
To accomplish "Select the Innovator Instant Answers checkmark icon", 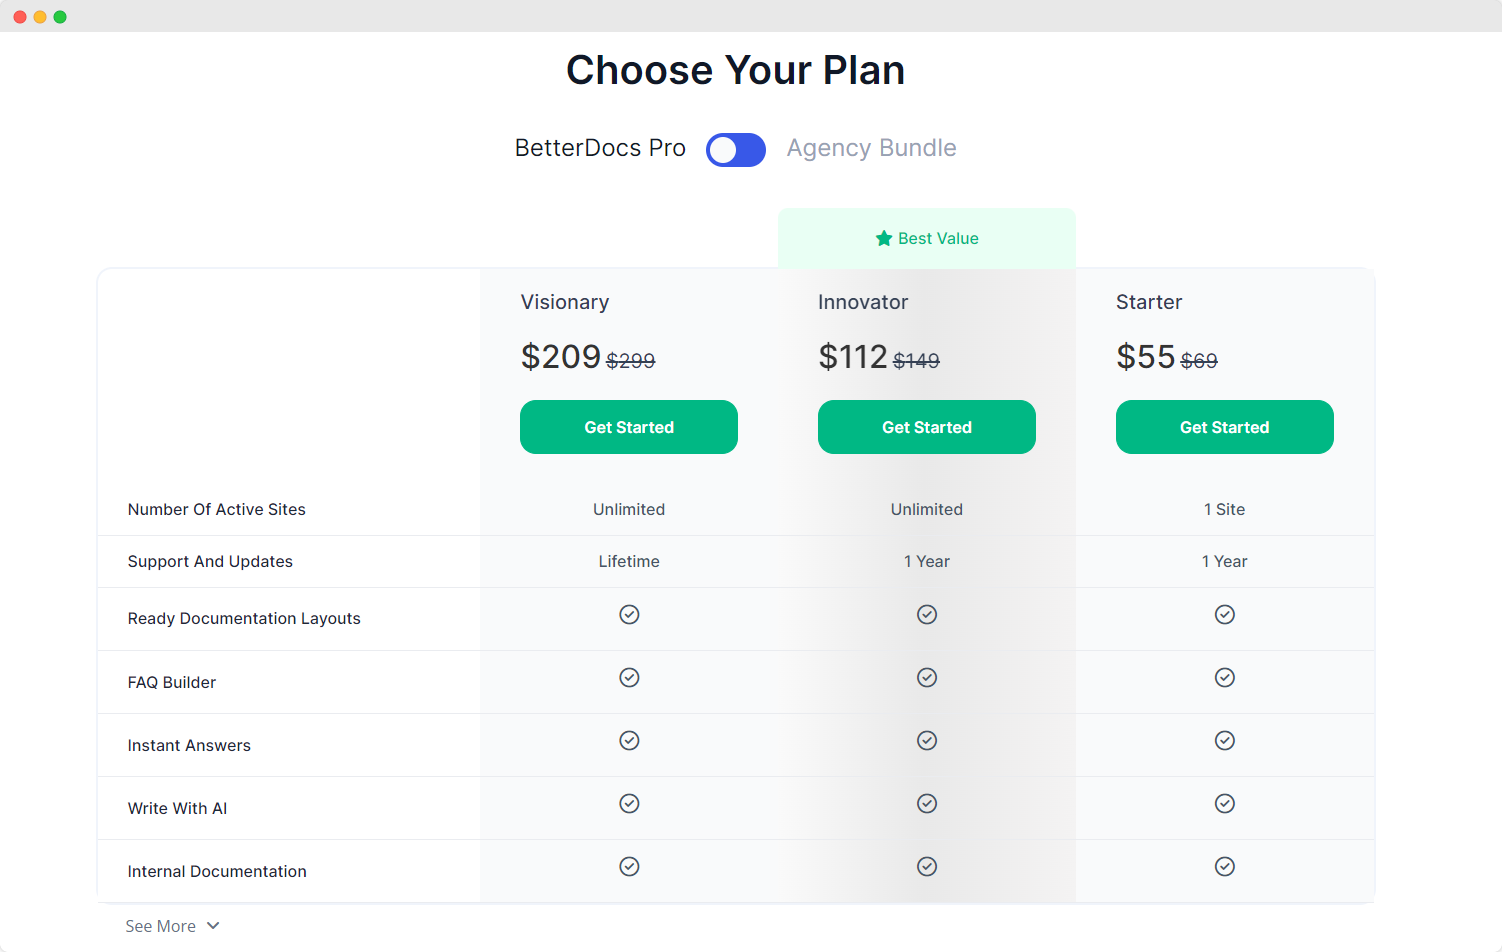I will coord(927,740).
